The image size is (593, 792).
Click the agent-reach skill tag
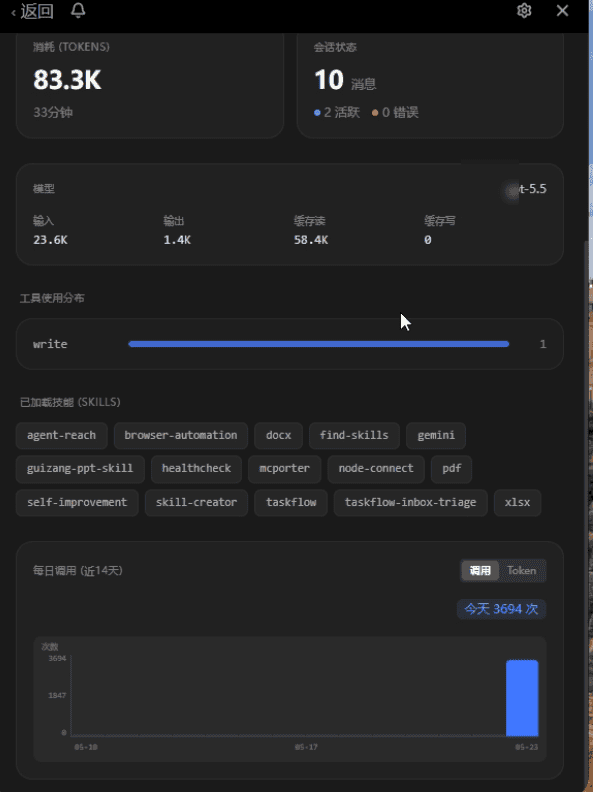tap(62, 435)
